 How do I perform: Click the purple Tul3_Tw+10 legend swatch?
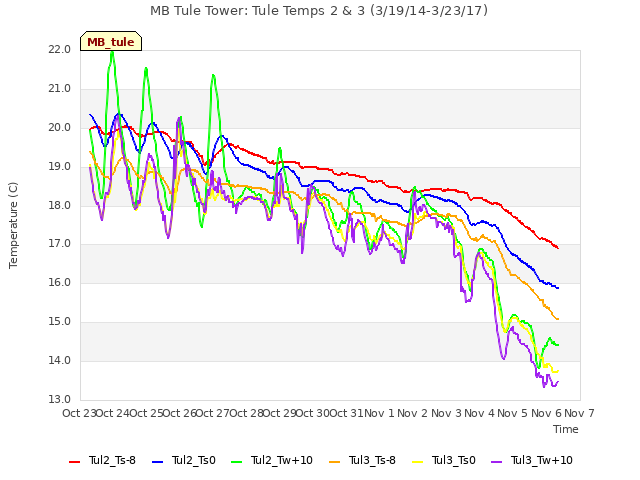tap(496, 461)
